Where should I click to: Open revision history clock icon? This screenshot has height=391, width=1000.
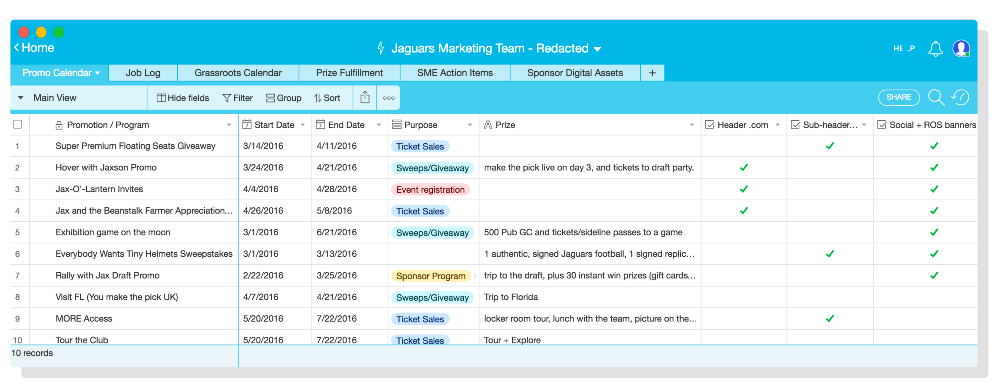(960, 97)
